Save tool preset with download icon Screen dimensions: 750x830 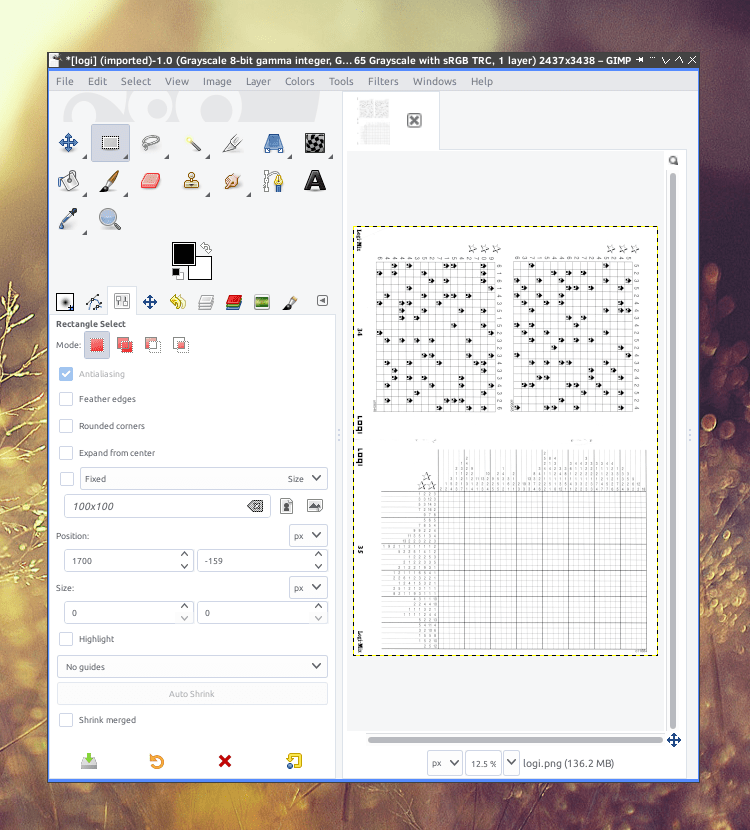click(x=89, y=761)
